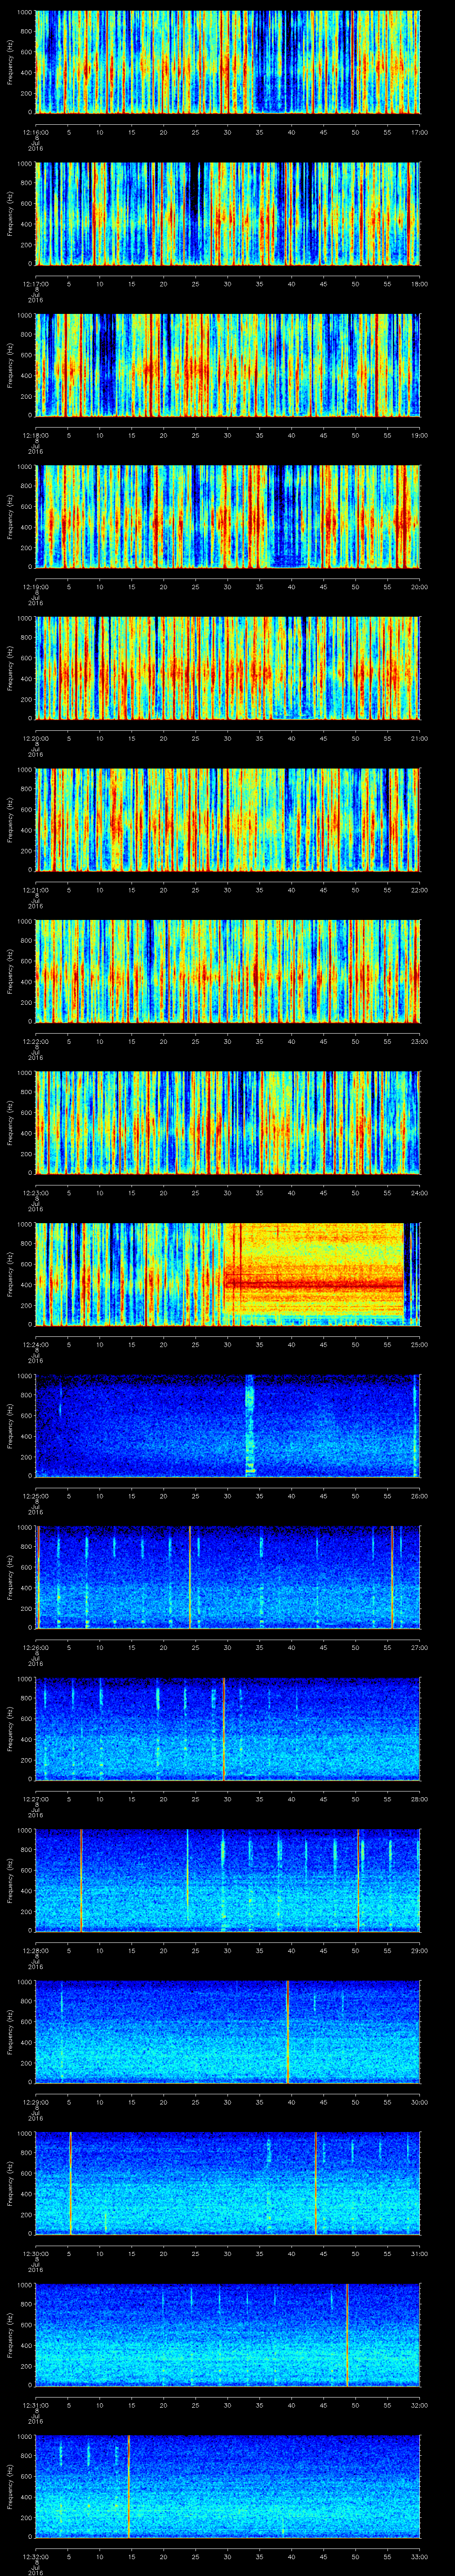The height and width of the screenshot is (2576, 455).
Task: Click the 12:29:00 start time label
Action: [36, 2102]
